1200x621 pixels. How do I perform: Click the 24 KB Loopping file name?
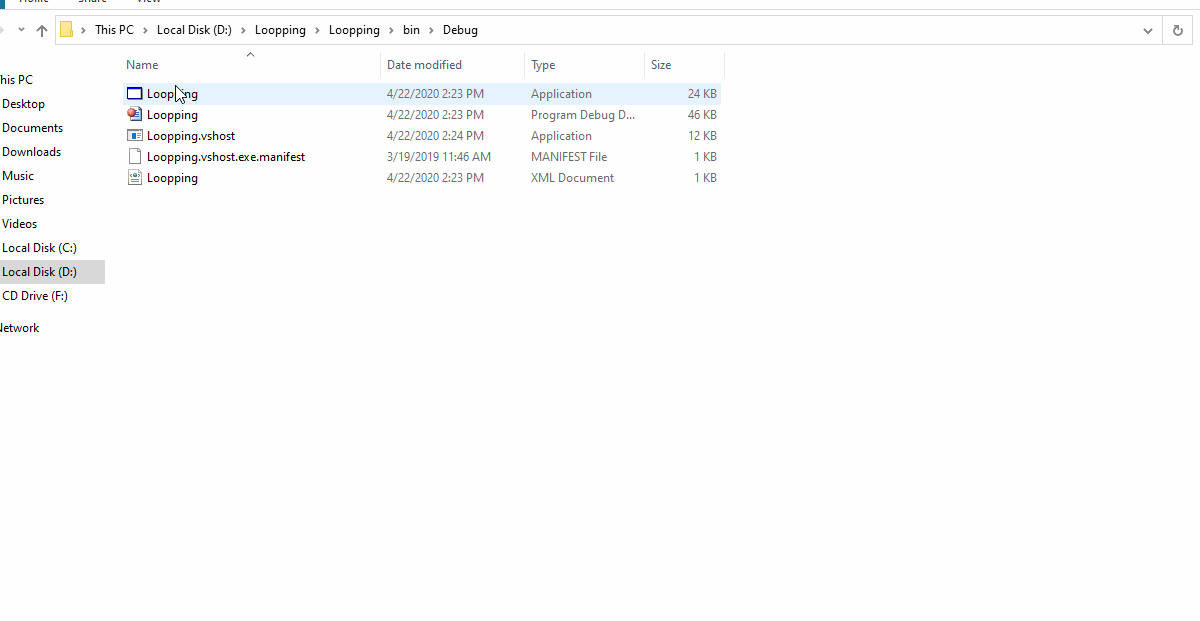[x=172, y=94]
